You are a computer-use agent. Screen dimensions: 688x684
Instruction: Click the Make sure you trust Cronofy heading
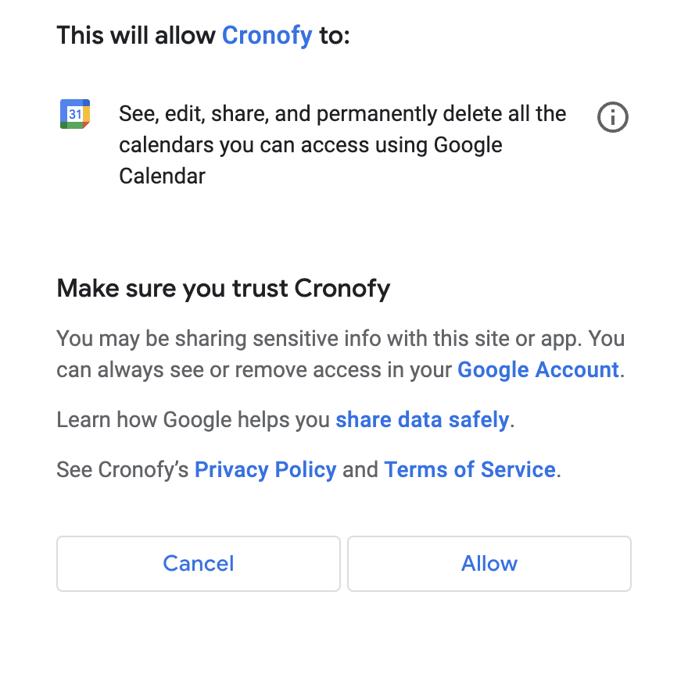223,289
